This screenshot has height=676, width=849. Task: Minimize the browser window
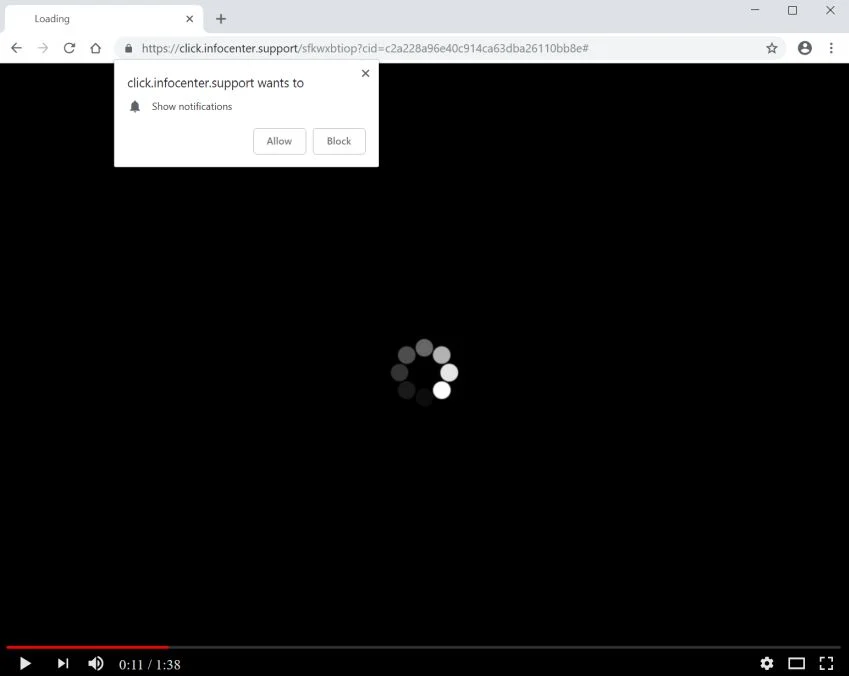(755, 10)
